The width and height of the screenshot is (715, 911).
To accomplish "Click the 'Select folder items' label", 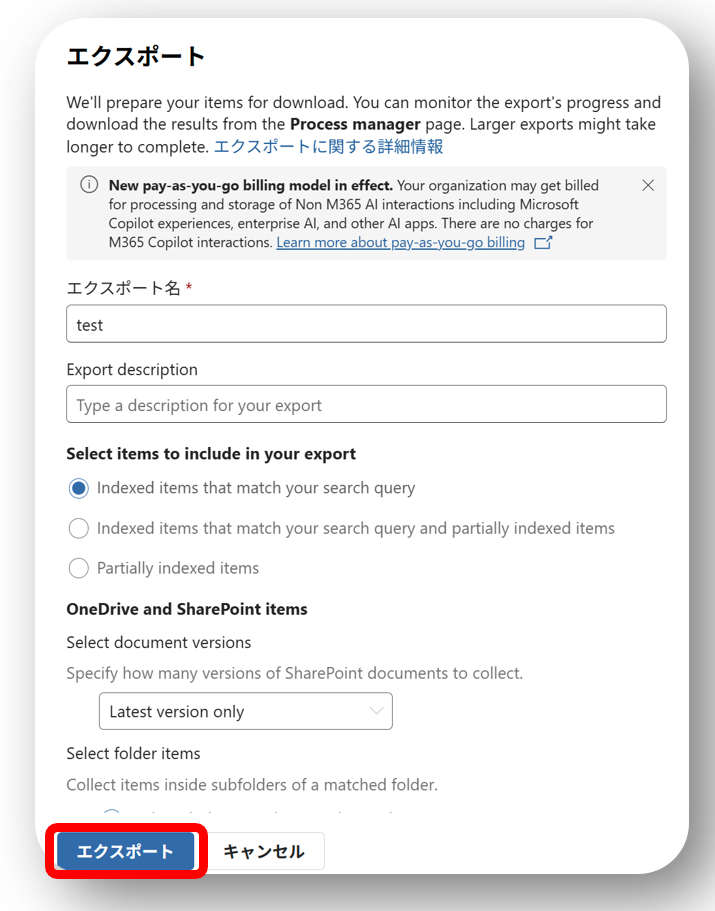I will [x=133, y=753].
